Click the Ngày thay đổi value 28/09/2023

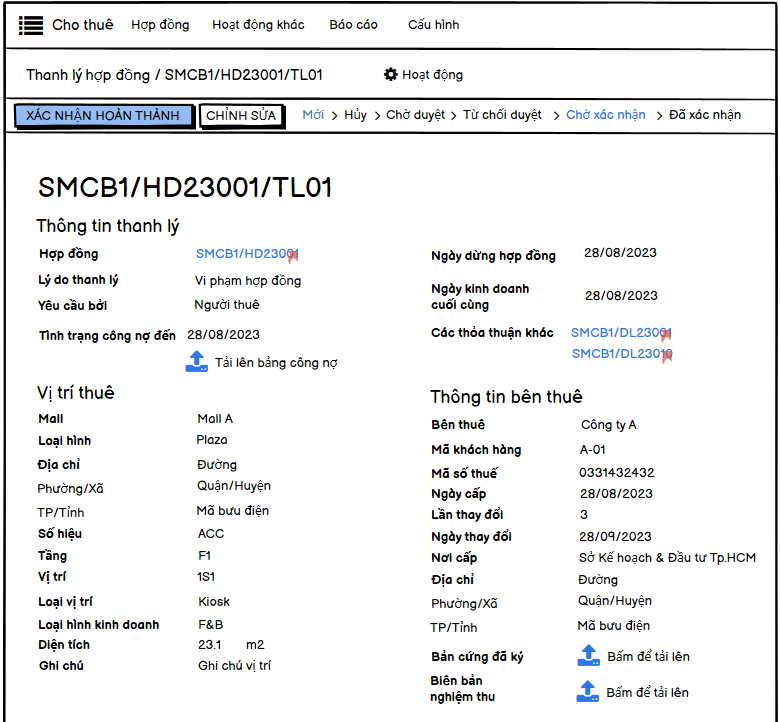(615, 536)
